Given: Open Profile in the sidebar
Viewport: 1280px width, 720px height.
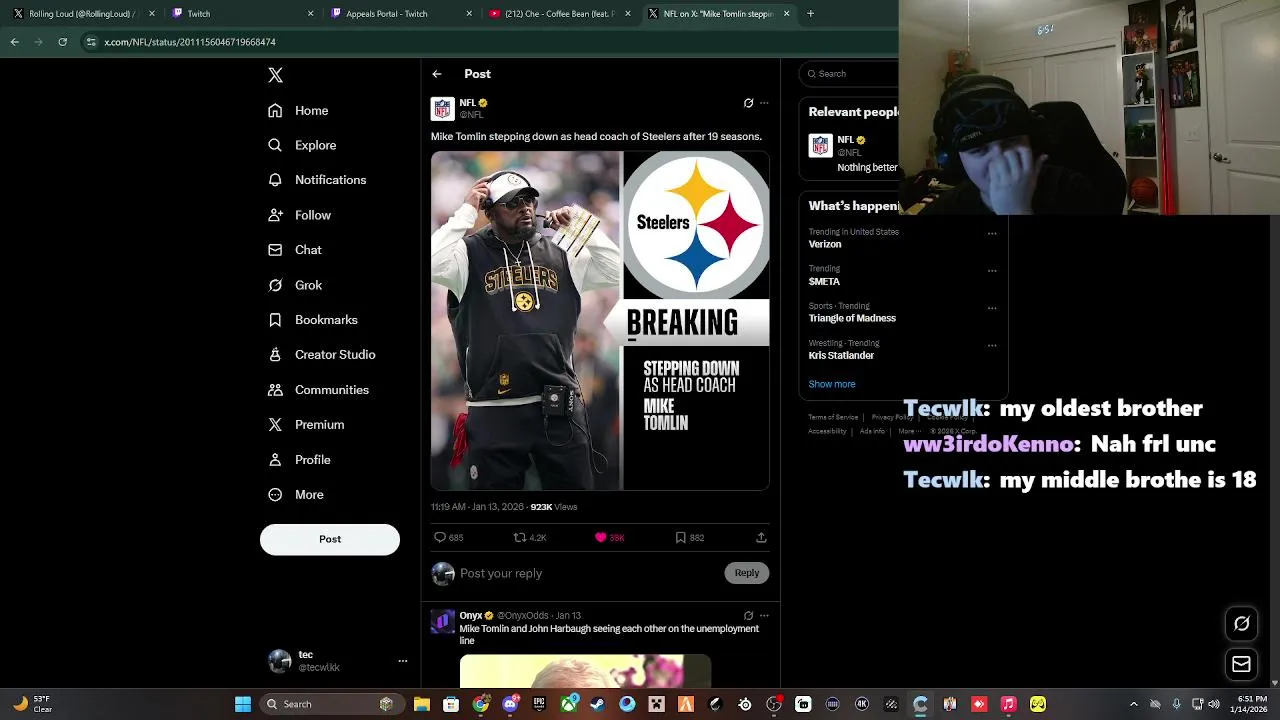Looking at the screenshot, I should [299, 460].
